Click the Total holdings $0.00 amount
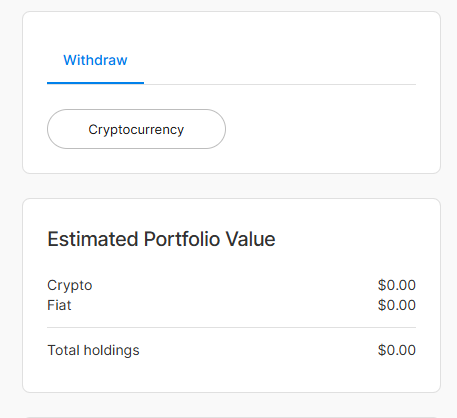Viewport: 457px width, 418px height. point(397,350)
